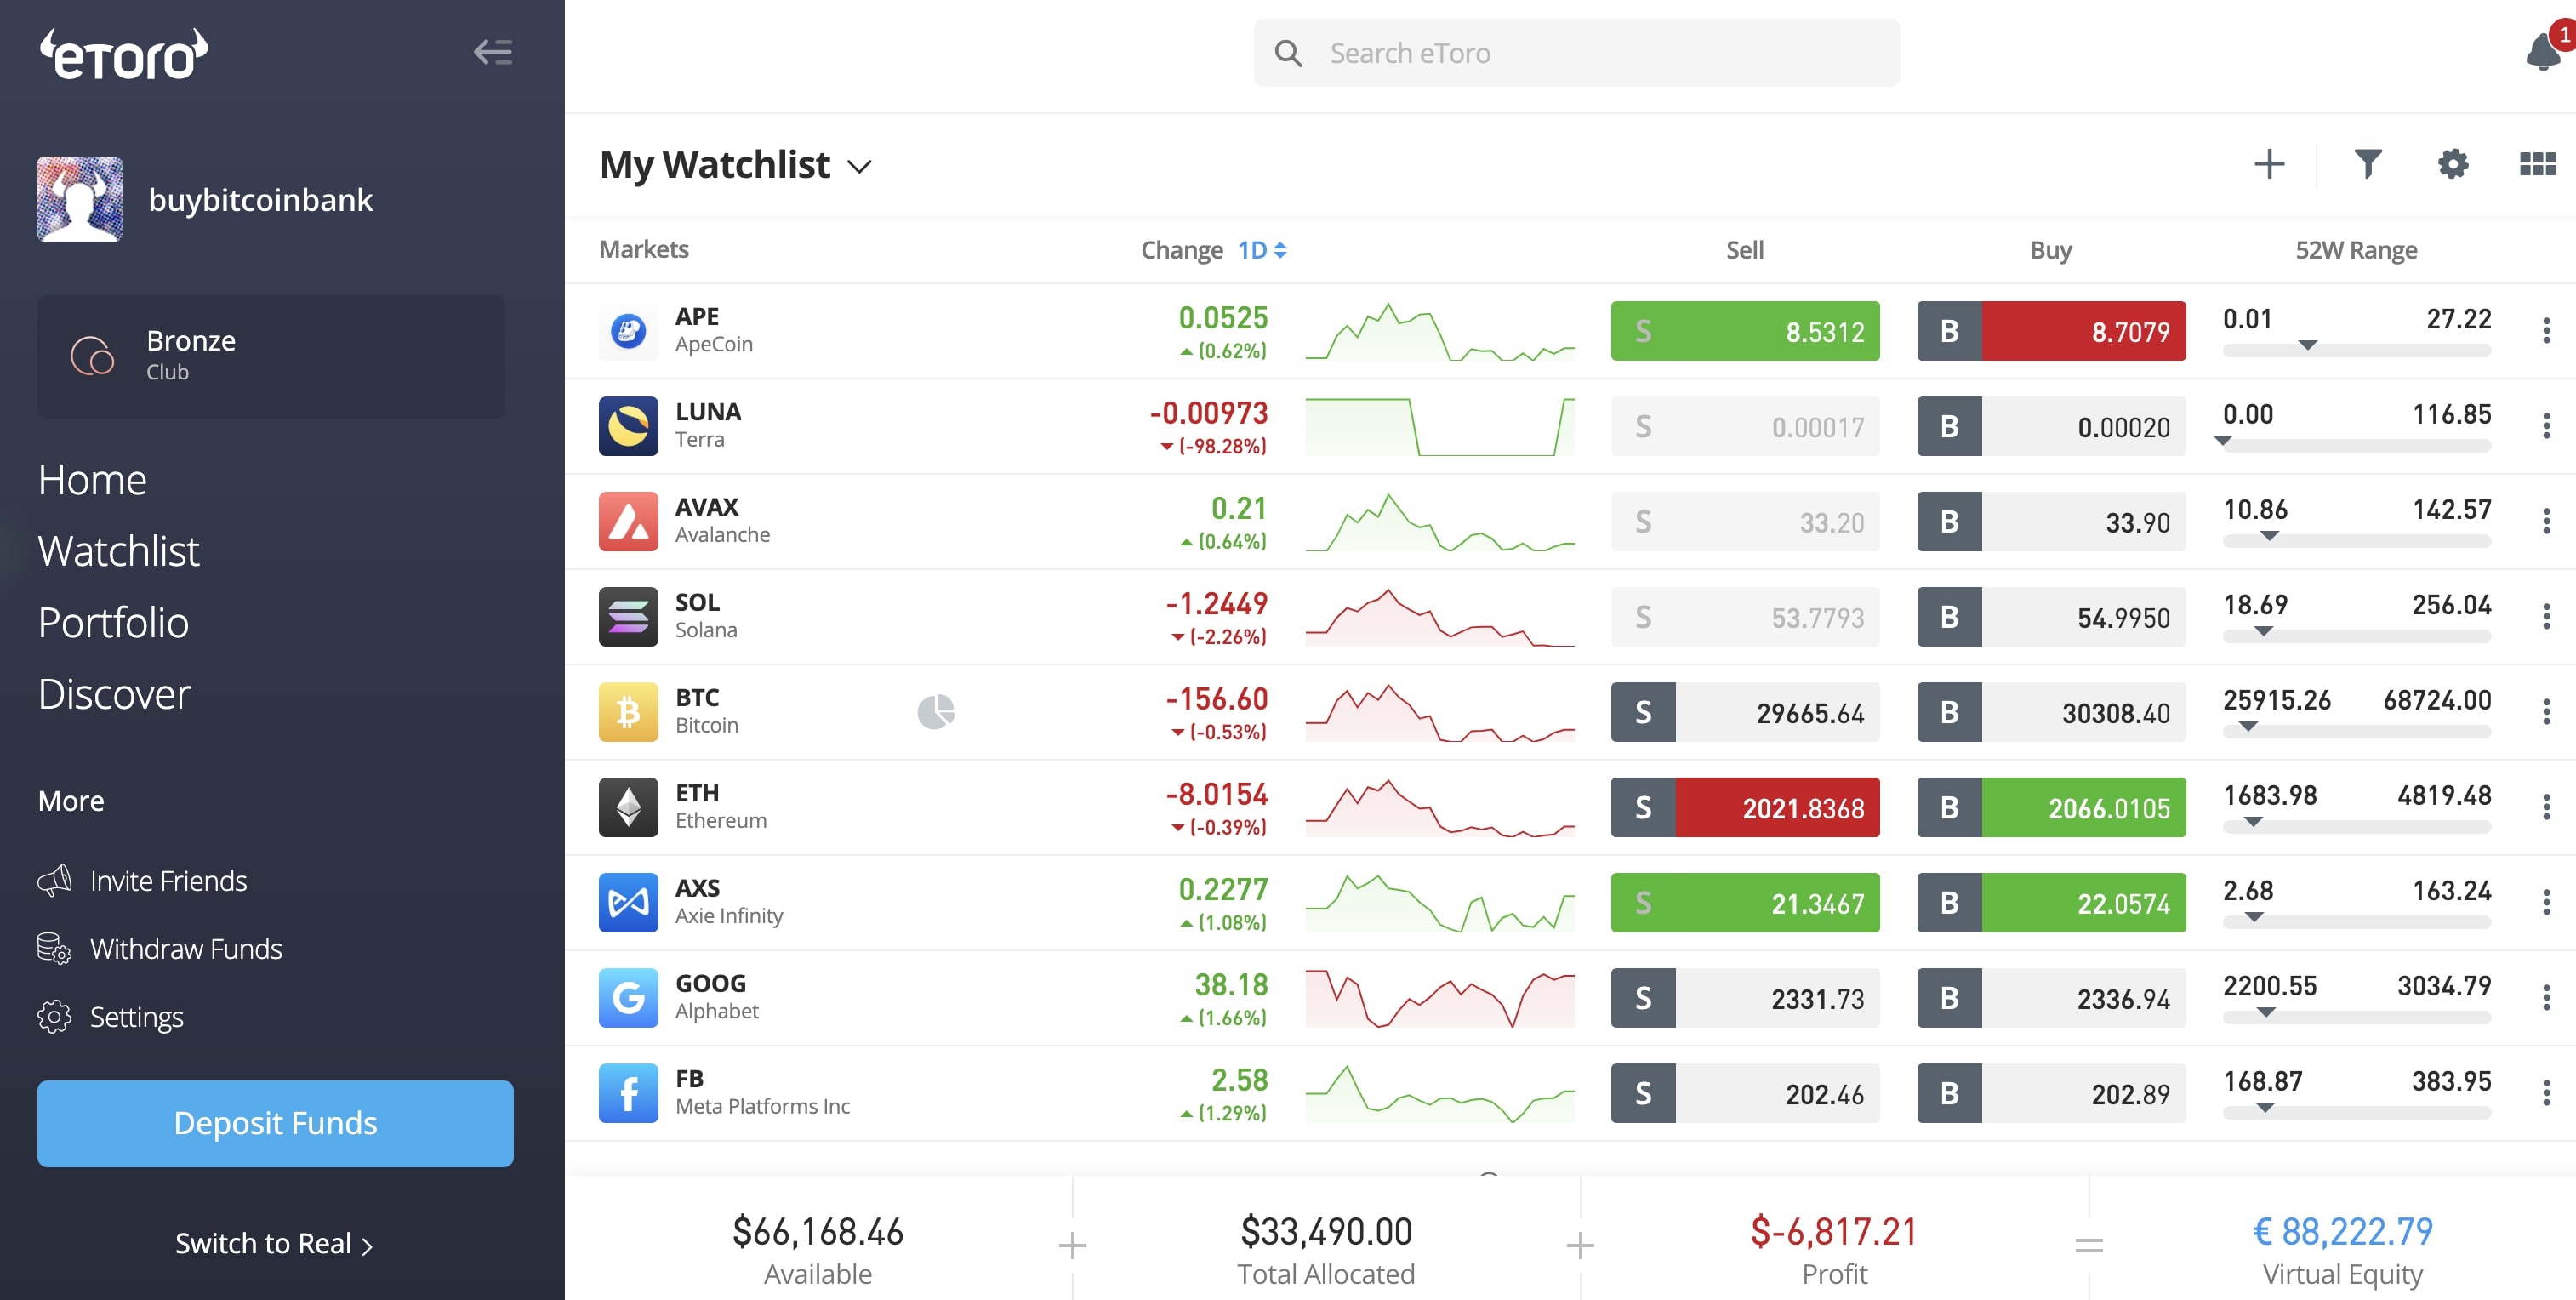Collapse the sidebar with the arrow icon
Image resolution: width=2576 pixels, height=1300 pixels.
pos(493,52)
